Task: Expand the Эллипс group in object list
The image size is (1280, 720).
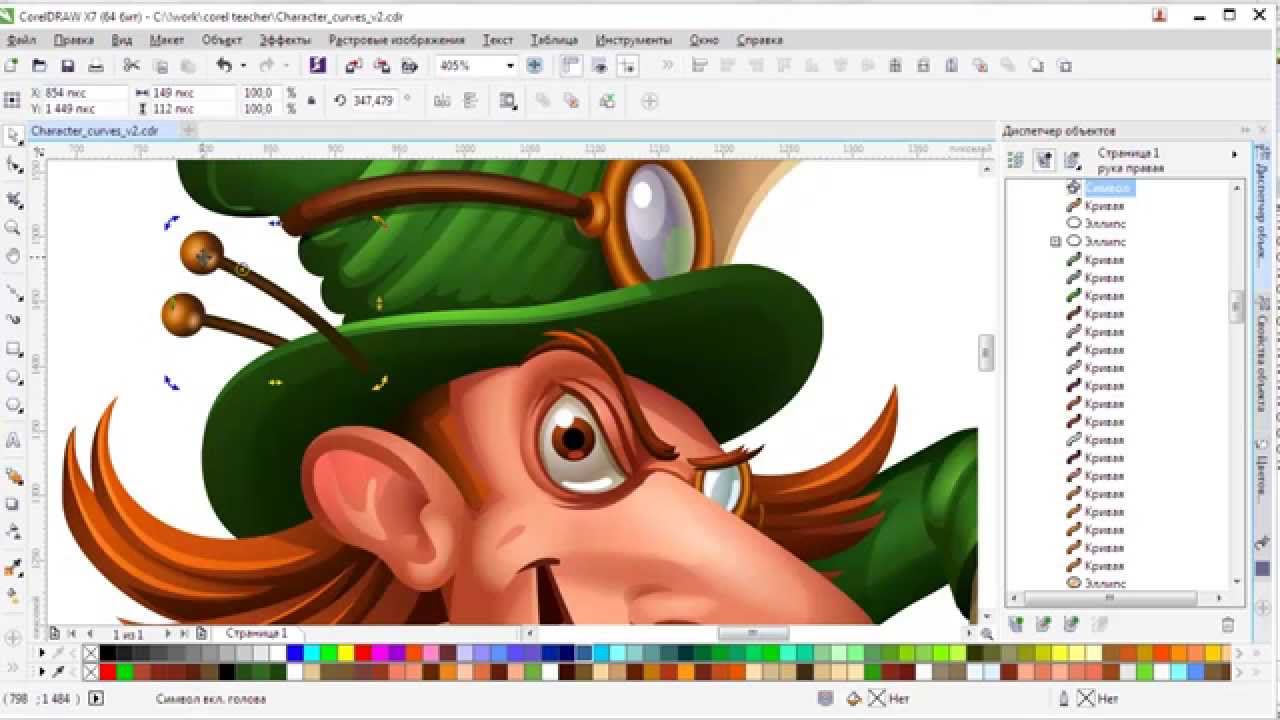Action: pyautogui.click(x=1055, y=242)
